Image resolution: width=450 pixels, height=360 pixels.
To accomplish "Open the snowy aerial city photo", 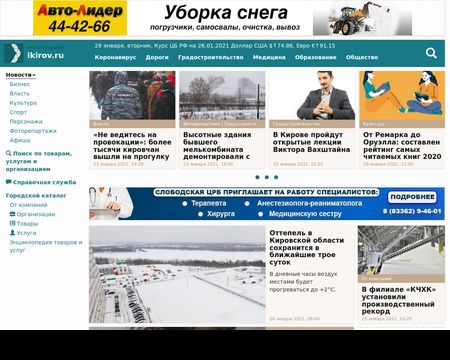I will (177, 274).
